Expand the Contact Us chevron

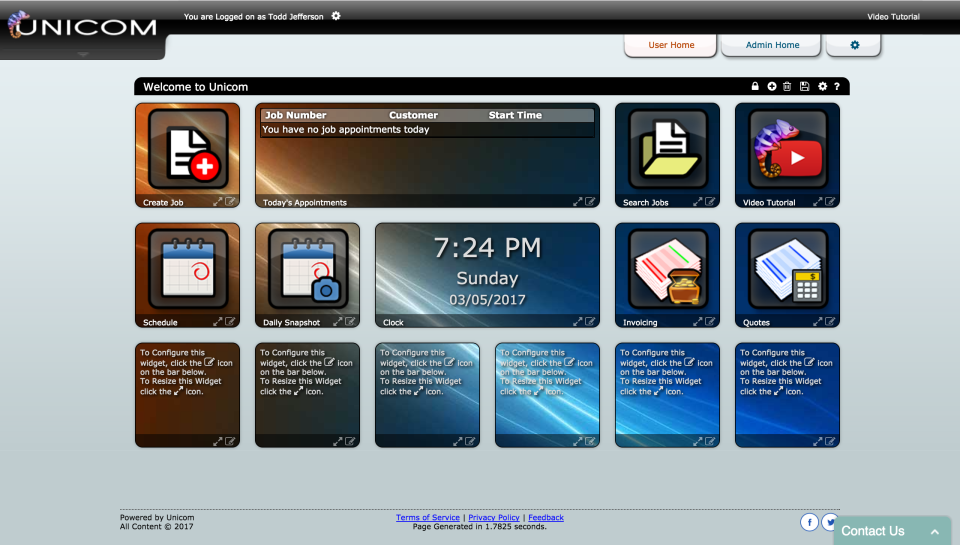click(935, 532)
